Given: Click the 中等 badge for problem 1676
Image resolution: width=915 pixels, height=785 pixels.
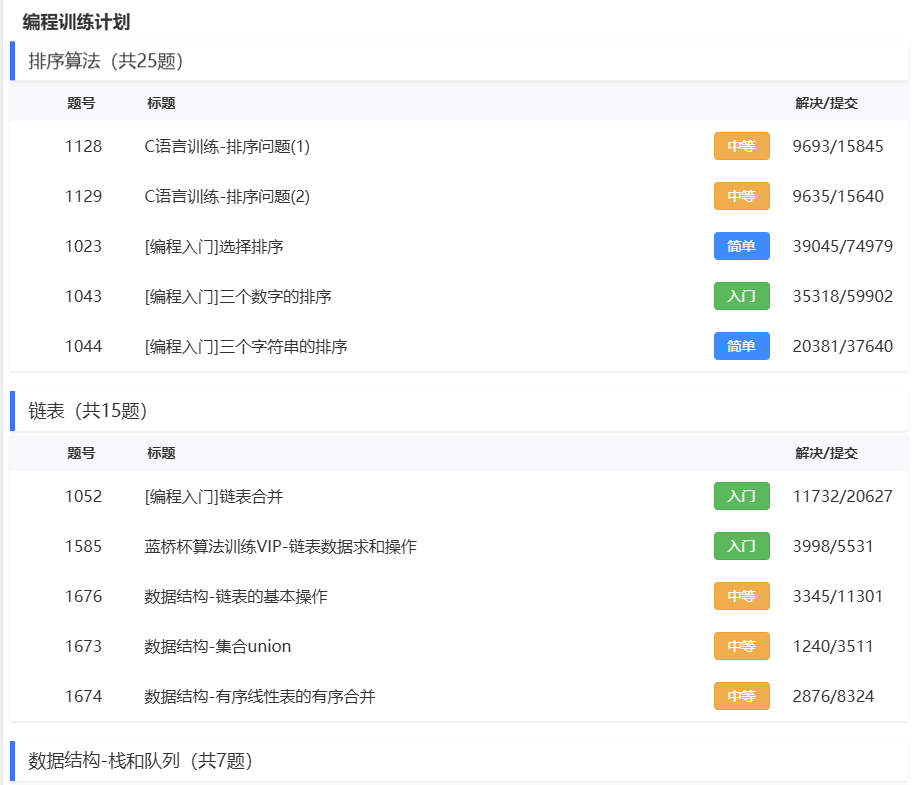Looking at the screenshot, I should [742, 596].
